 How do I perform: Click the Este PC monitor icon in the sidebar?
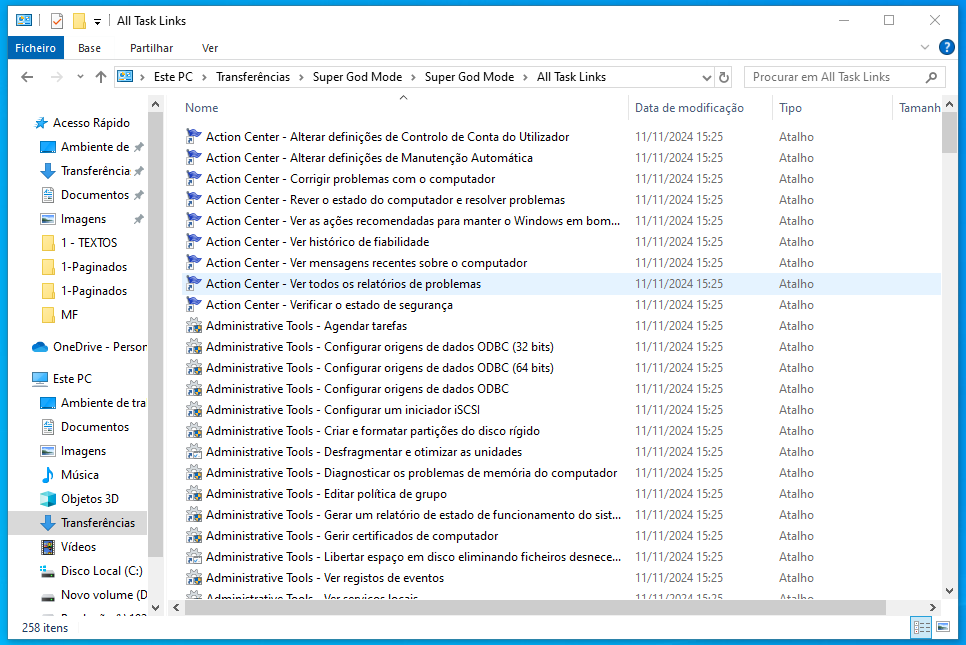40,378
